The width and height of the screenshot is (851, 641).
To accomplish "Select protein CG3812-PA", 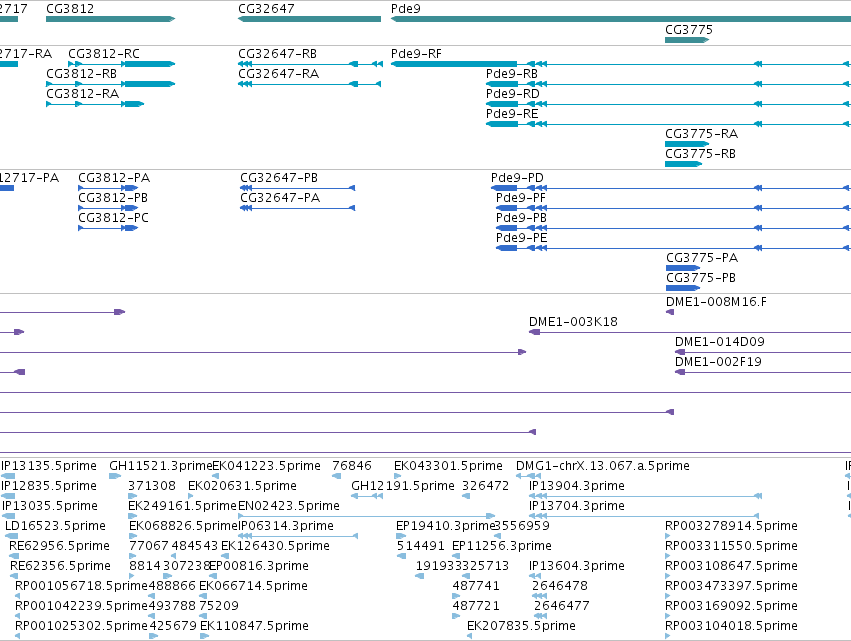I will [x=114, y=178].
